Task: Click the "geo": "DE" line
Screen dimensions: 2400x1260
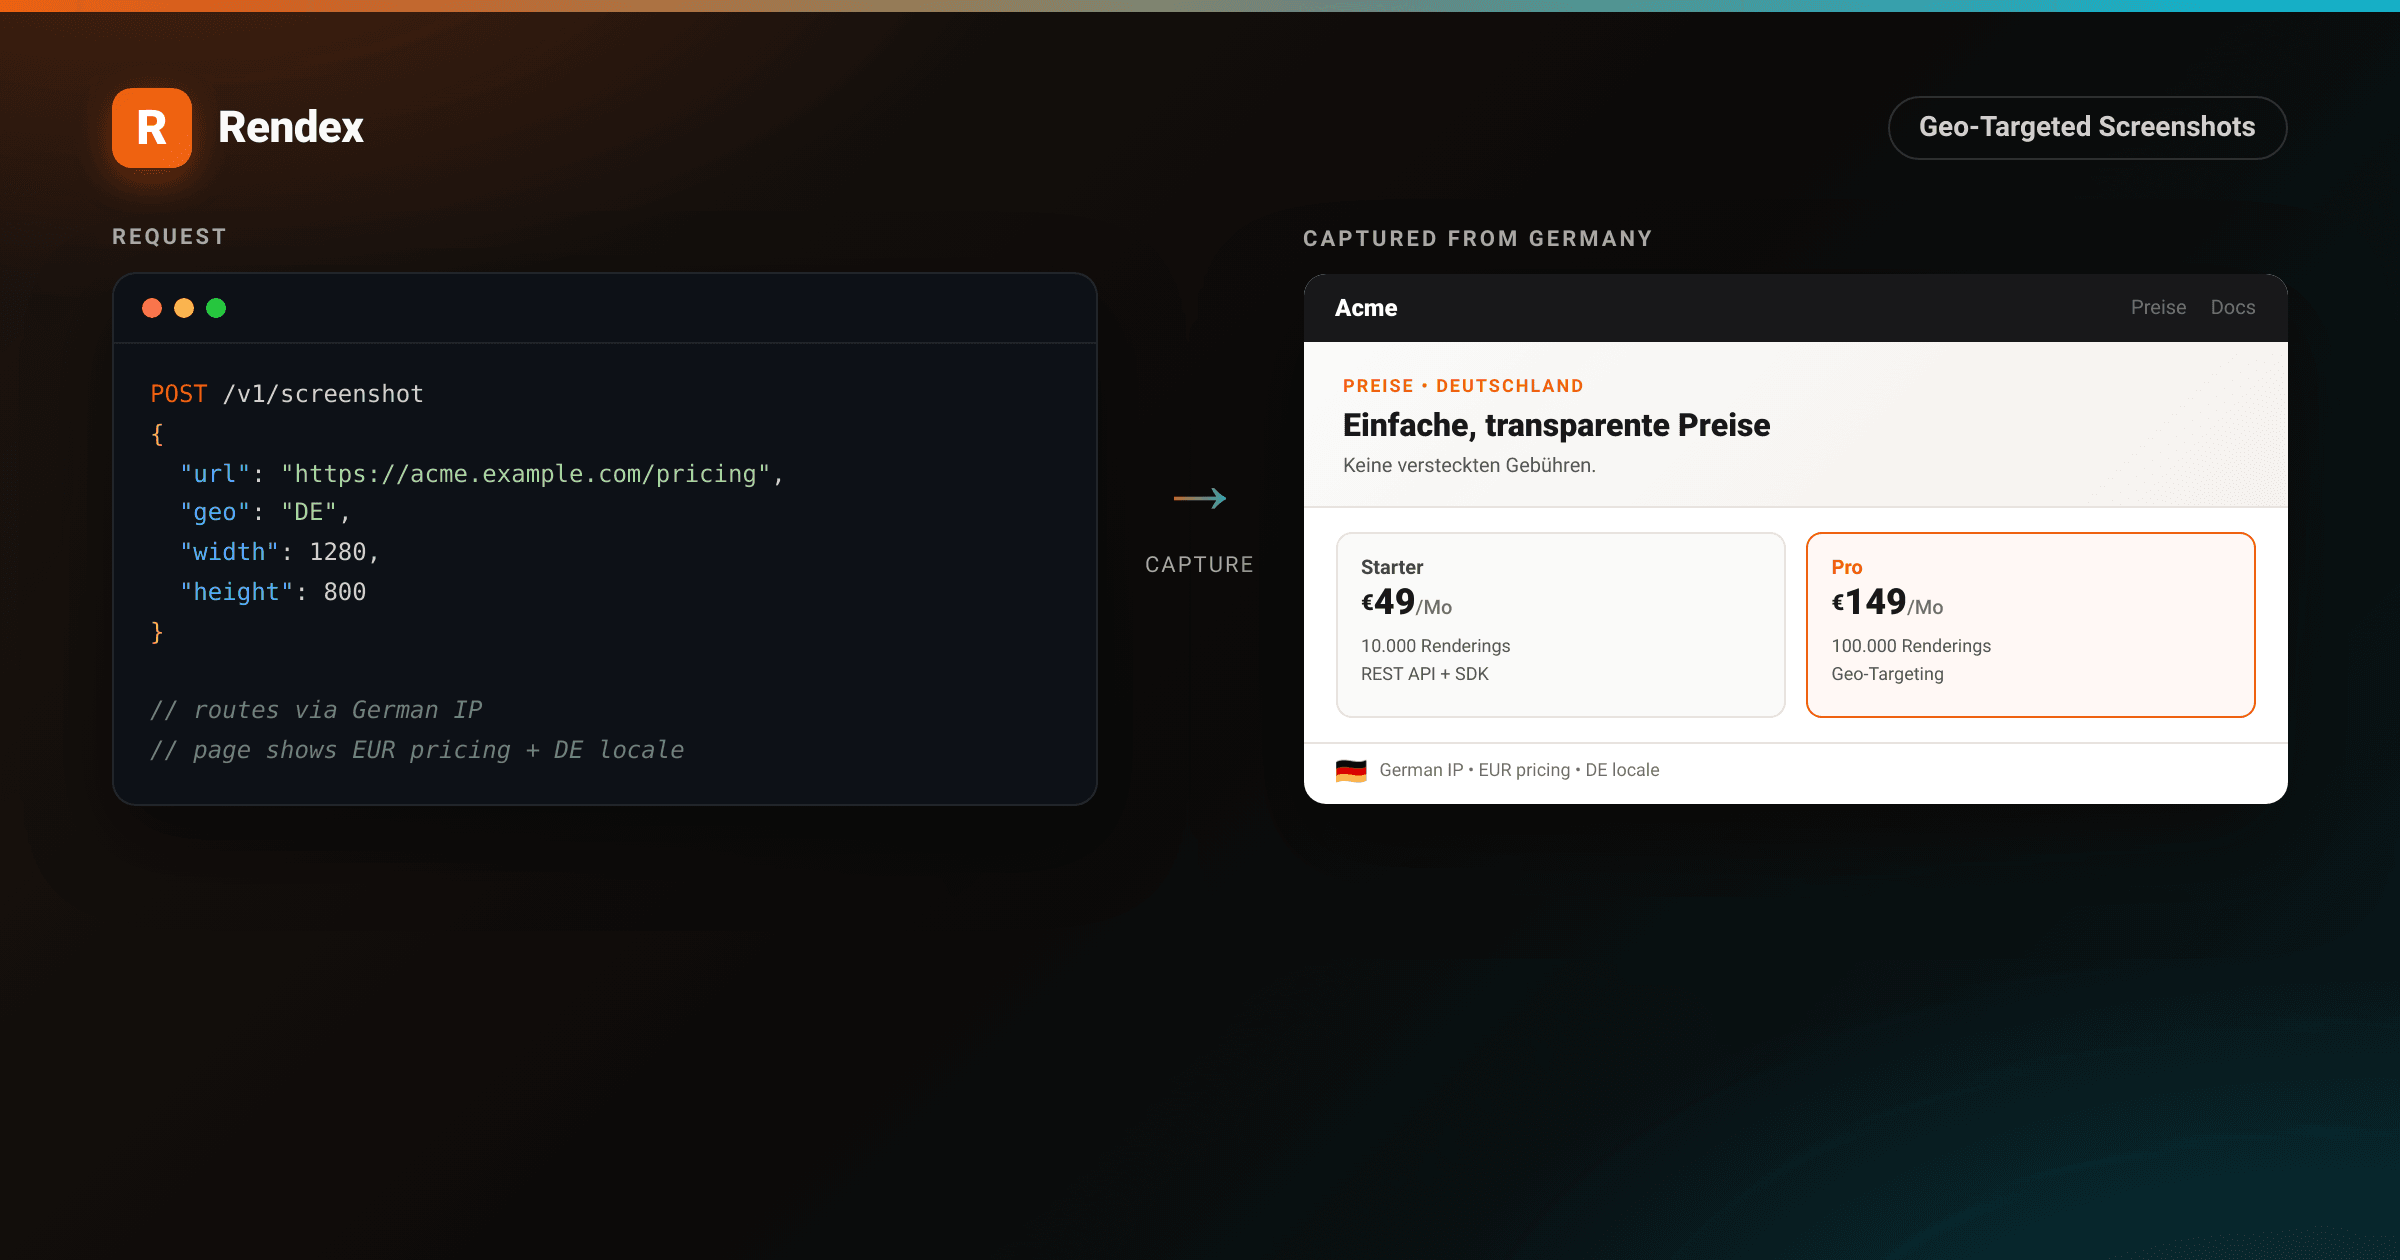Action: tap(265, 512)
